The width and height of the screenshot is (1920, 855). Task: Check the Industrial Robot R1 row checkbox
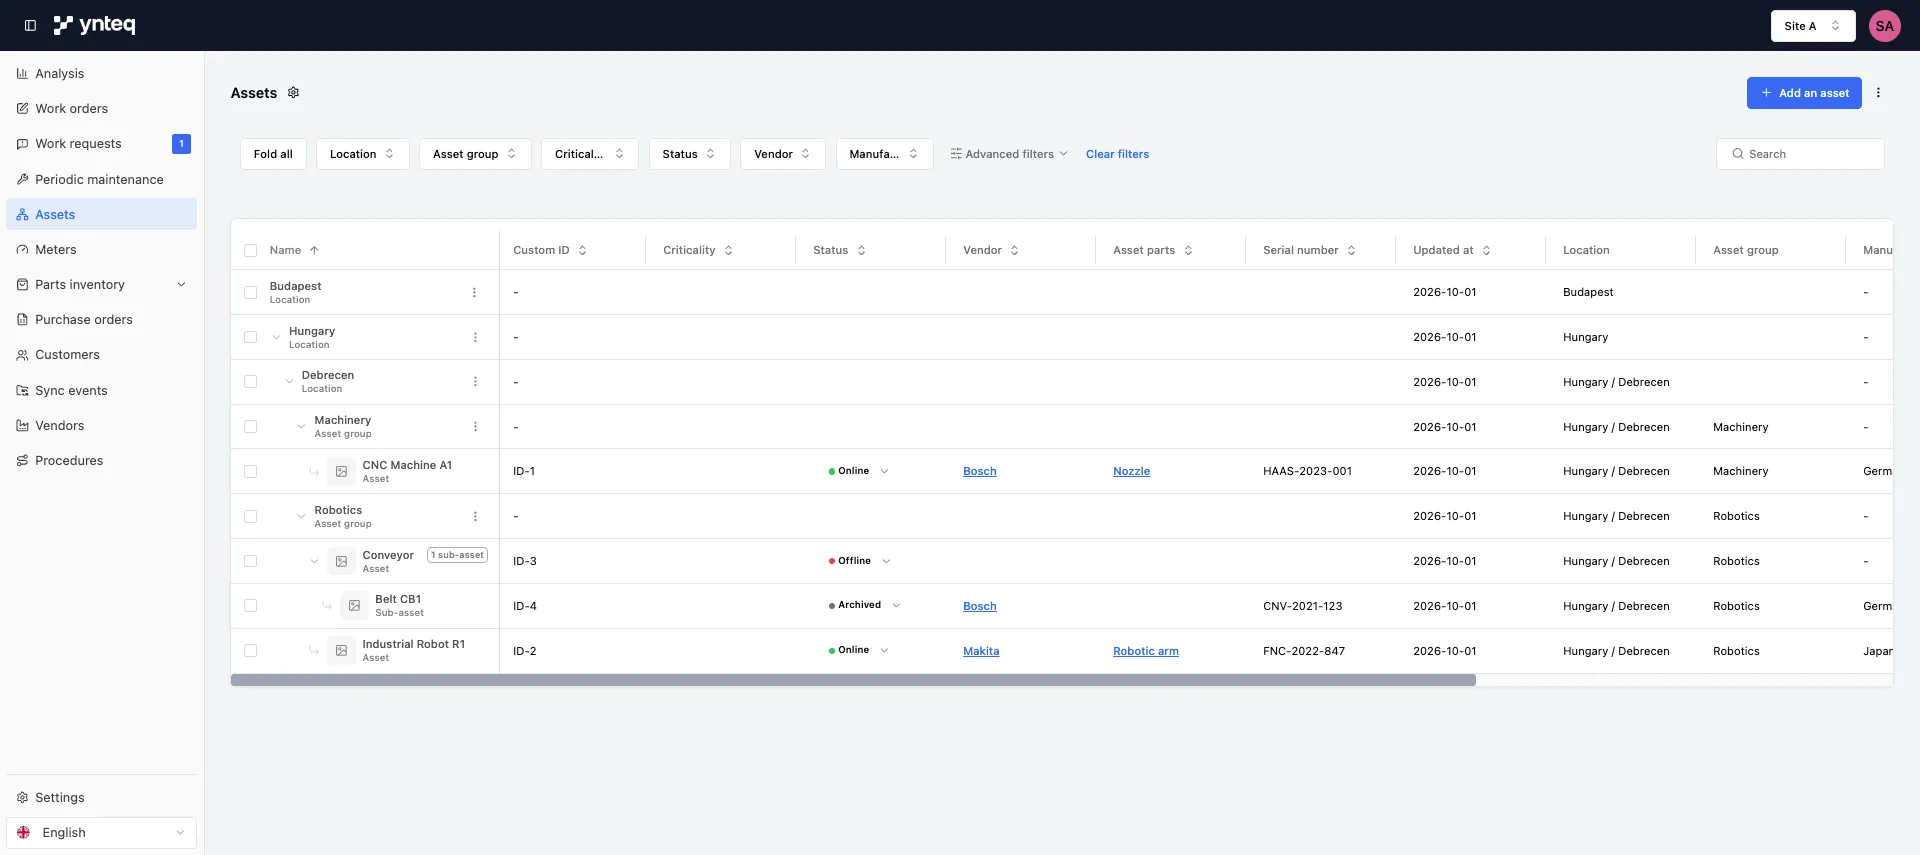tap(250, 651)
